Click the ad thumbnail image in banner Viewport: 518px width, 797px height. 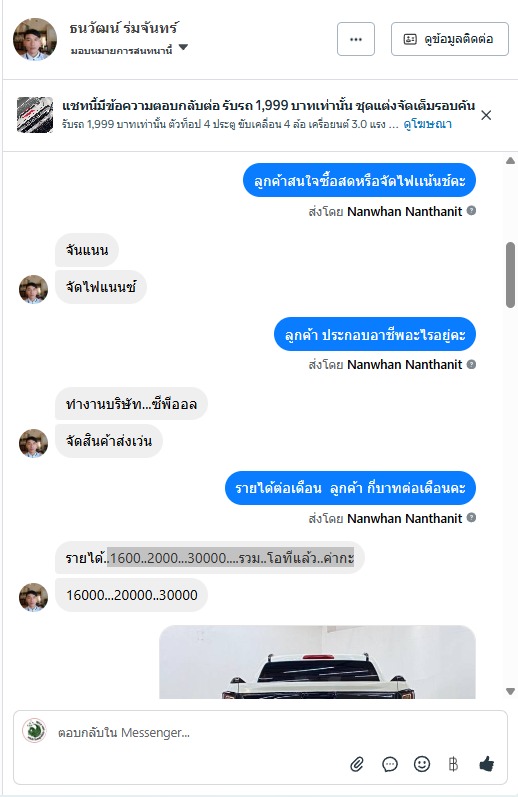click(x=35, y=115)
